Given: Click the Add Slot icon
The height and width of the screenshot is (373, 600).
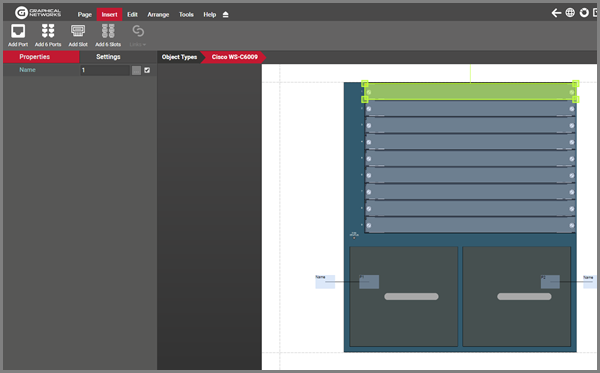Looking at the screenshot, I should (78, 31).
